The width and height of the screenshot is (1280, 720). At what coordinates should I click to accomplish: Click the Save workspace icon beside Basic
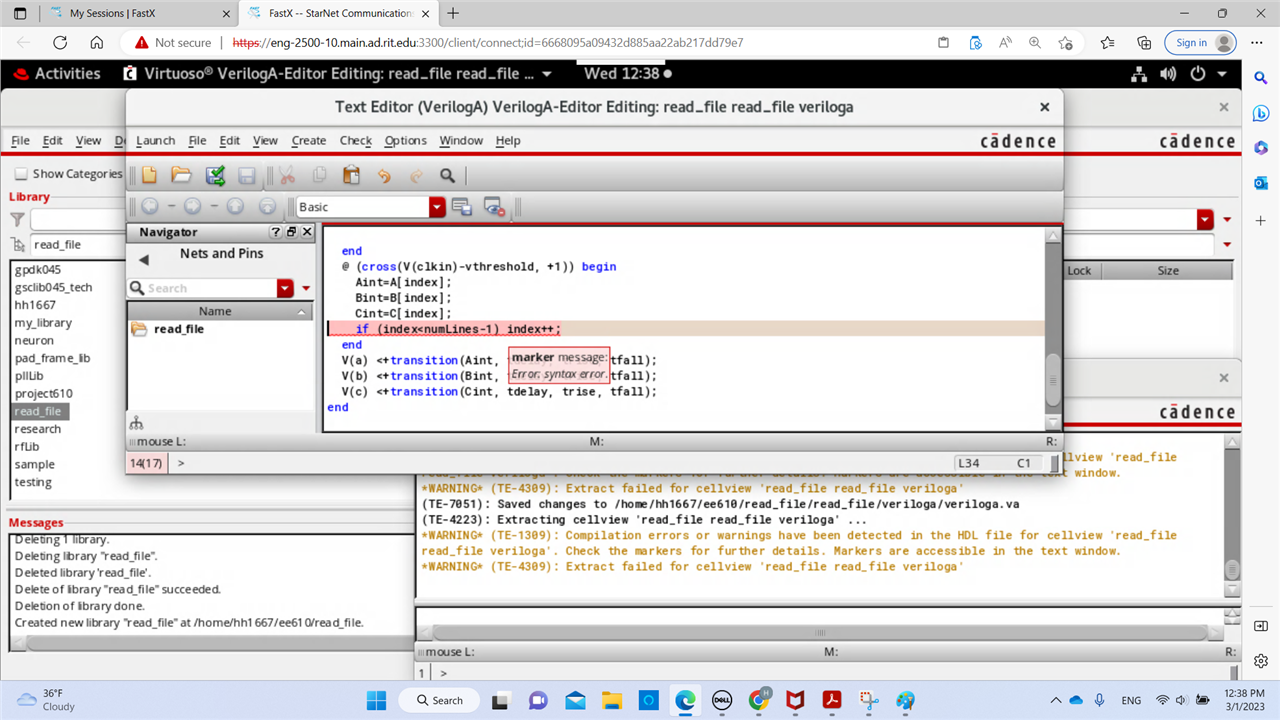[x=461, y=206]
